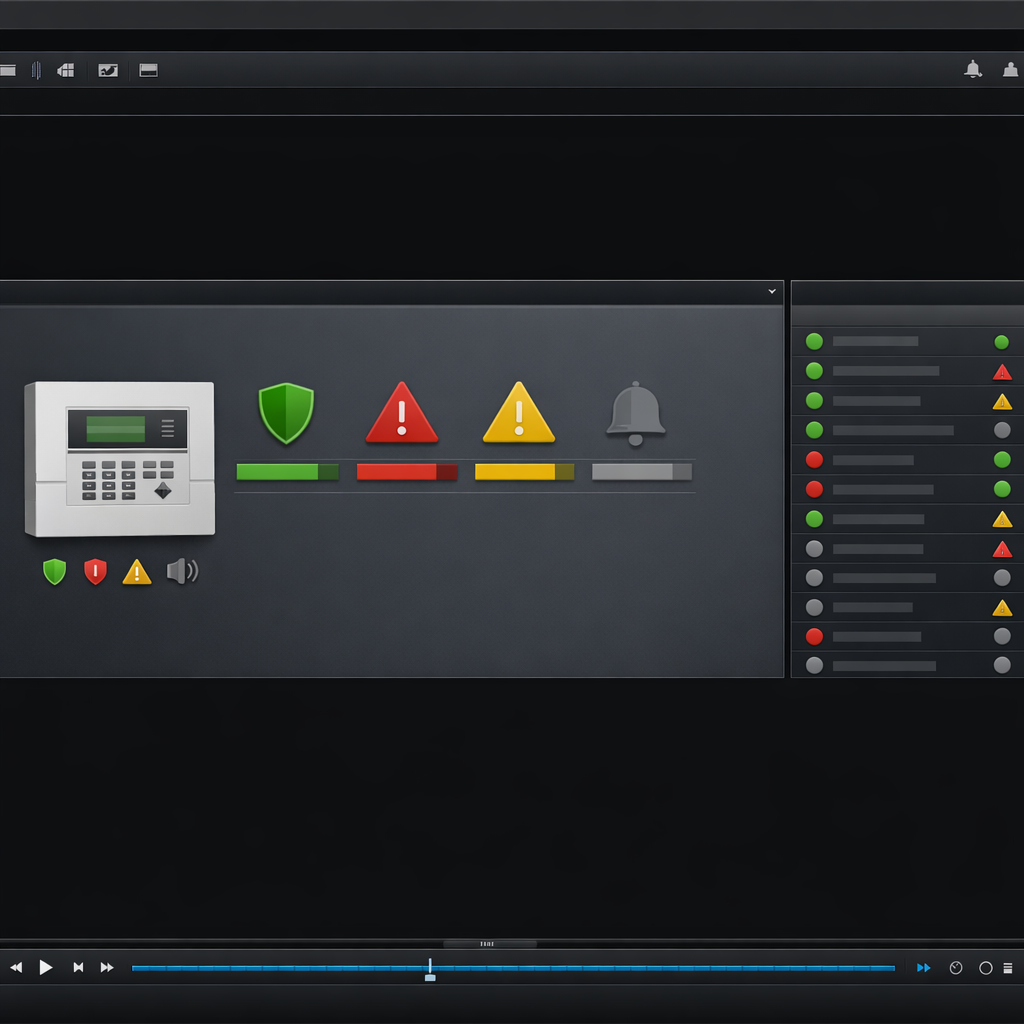Collapse the alarm panel header chevron
Viewport: 1024px width, 1024px height.
click(x=772, y=291)
